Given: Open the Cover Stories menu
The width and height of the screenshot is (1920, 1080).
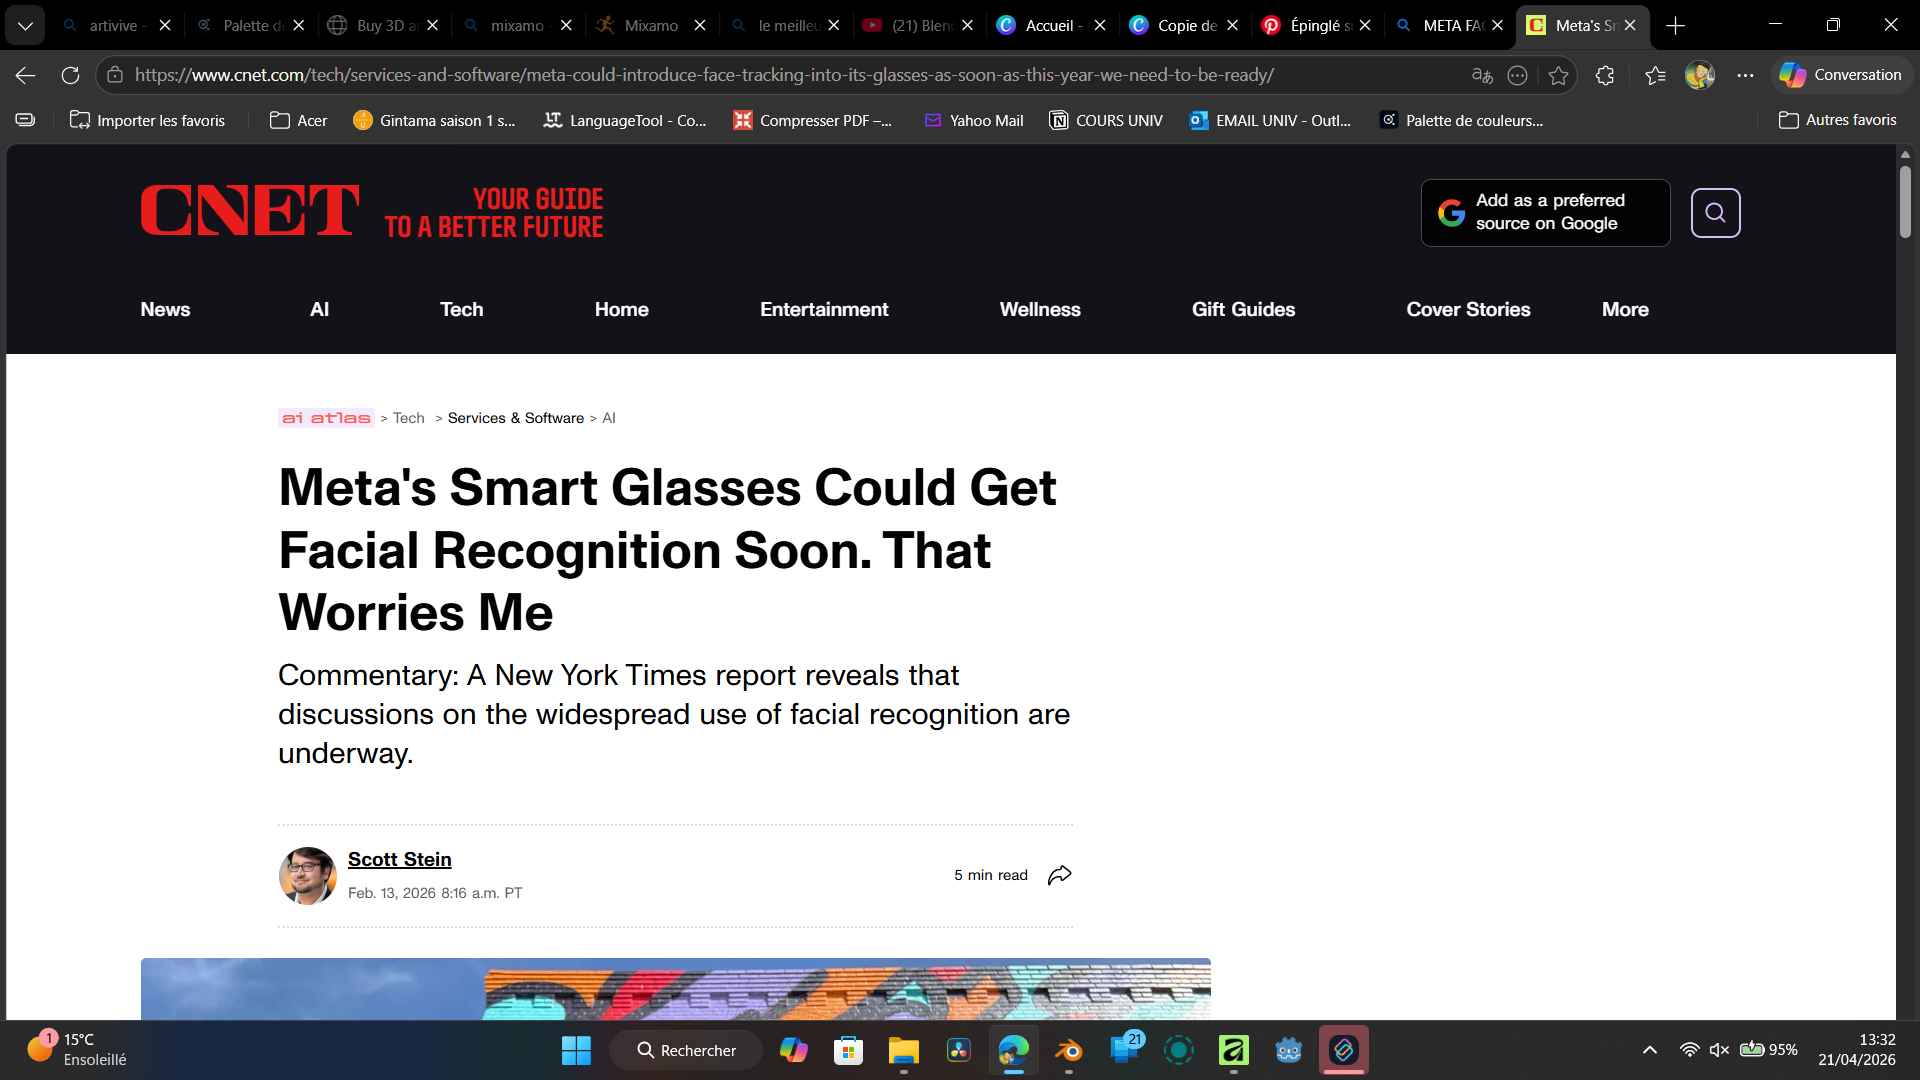Looking at the screenshot, I should (1468, 309).
